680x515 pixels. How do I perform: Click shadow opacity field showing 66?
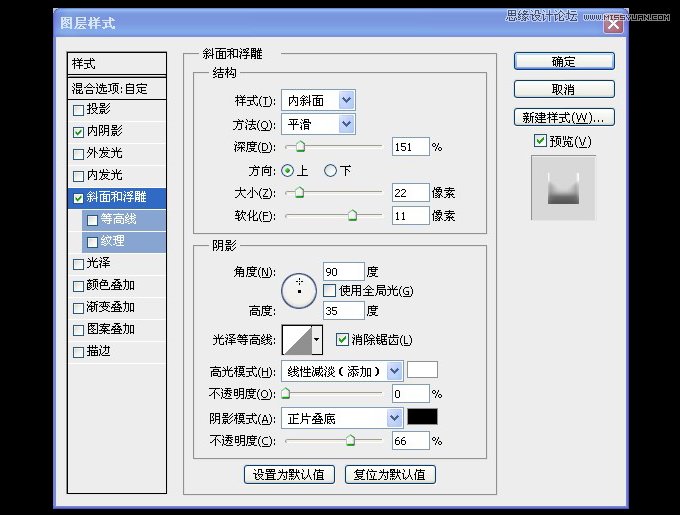pyautogui.click(x=410, y=441)
